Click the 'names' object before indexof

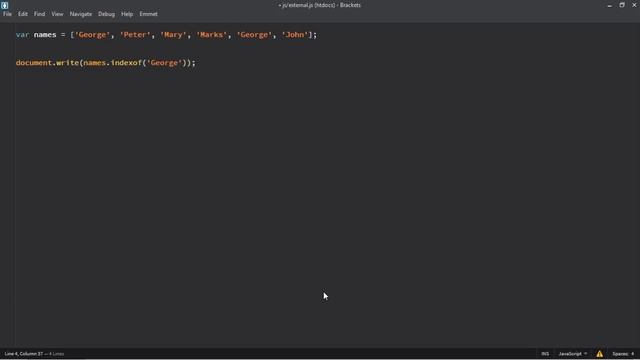[95, 63]
